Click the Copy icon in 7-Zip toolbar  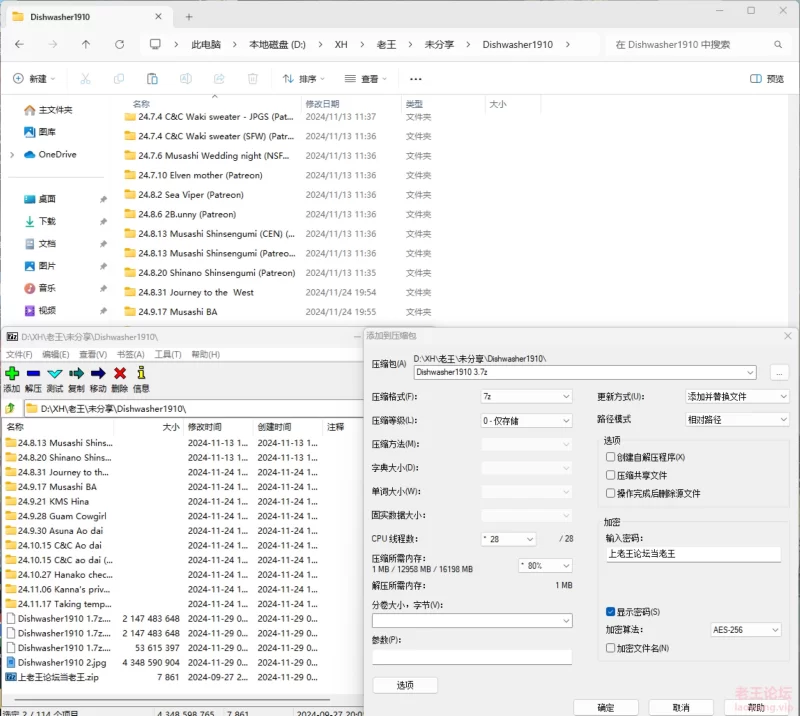76,373
